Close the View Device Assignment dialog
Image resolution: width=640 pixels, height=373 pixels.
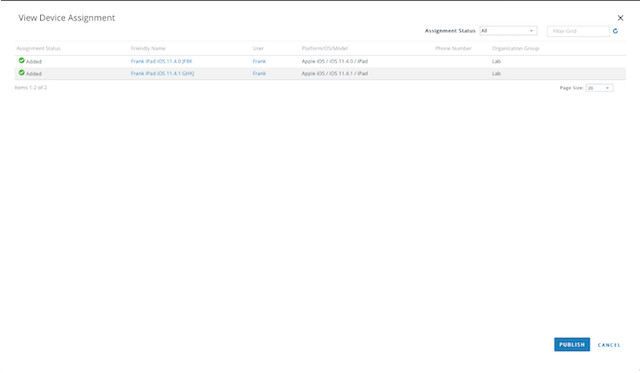[x=620, y=18]
